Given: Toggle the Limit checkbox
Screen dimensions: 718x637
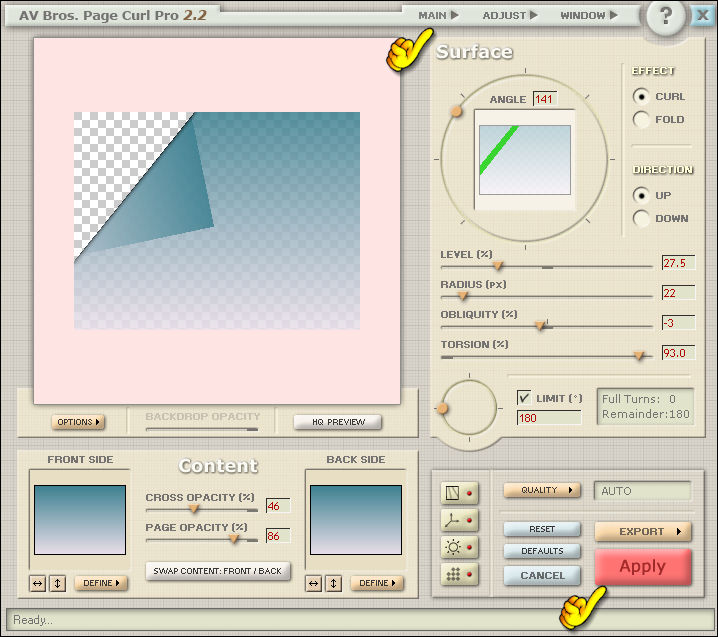Looking at the screenshot, I should tap(524, 397).
